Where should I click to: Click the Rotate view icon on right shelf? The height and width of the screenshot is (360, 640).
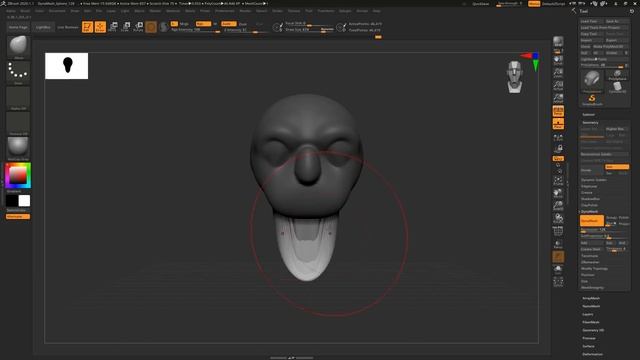[x=558, y=218]
